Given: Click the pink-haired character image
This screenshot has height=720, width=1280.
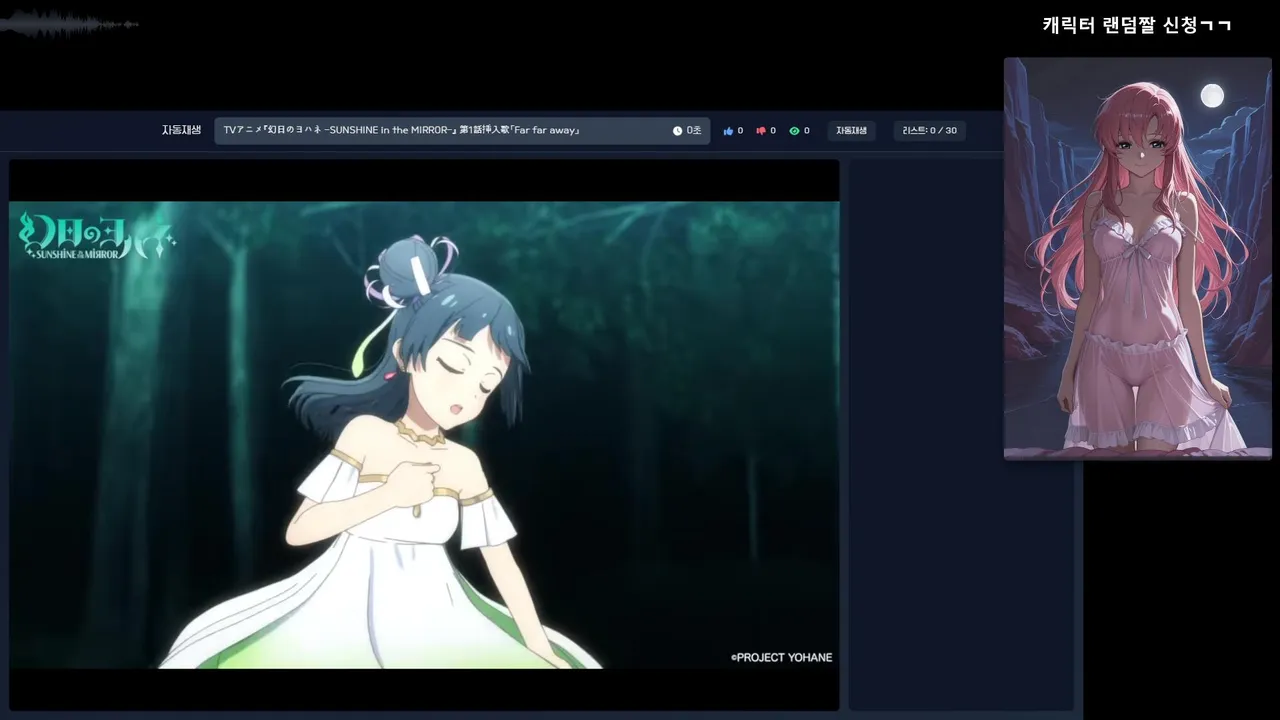Looking at the screenshot, I should point(1138,258).
